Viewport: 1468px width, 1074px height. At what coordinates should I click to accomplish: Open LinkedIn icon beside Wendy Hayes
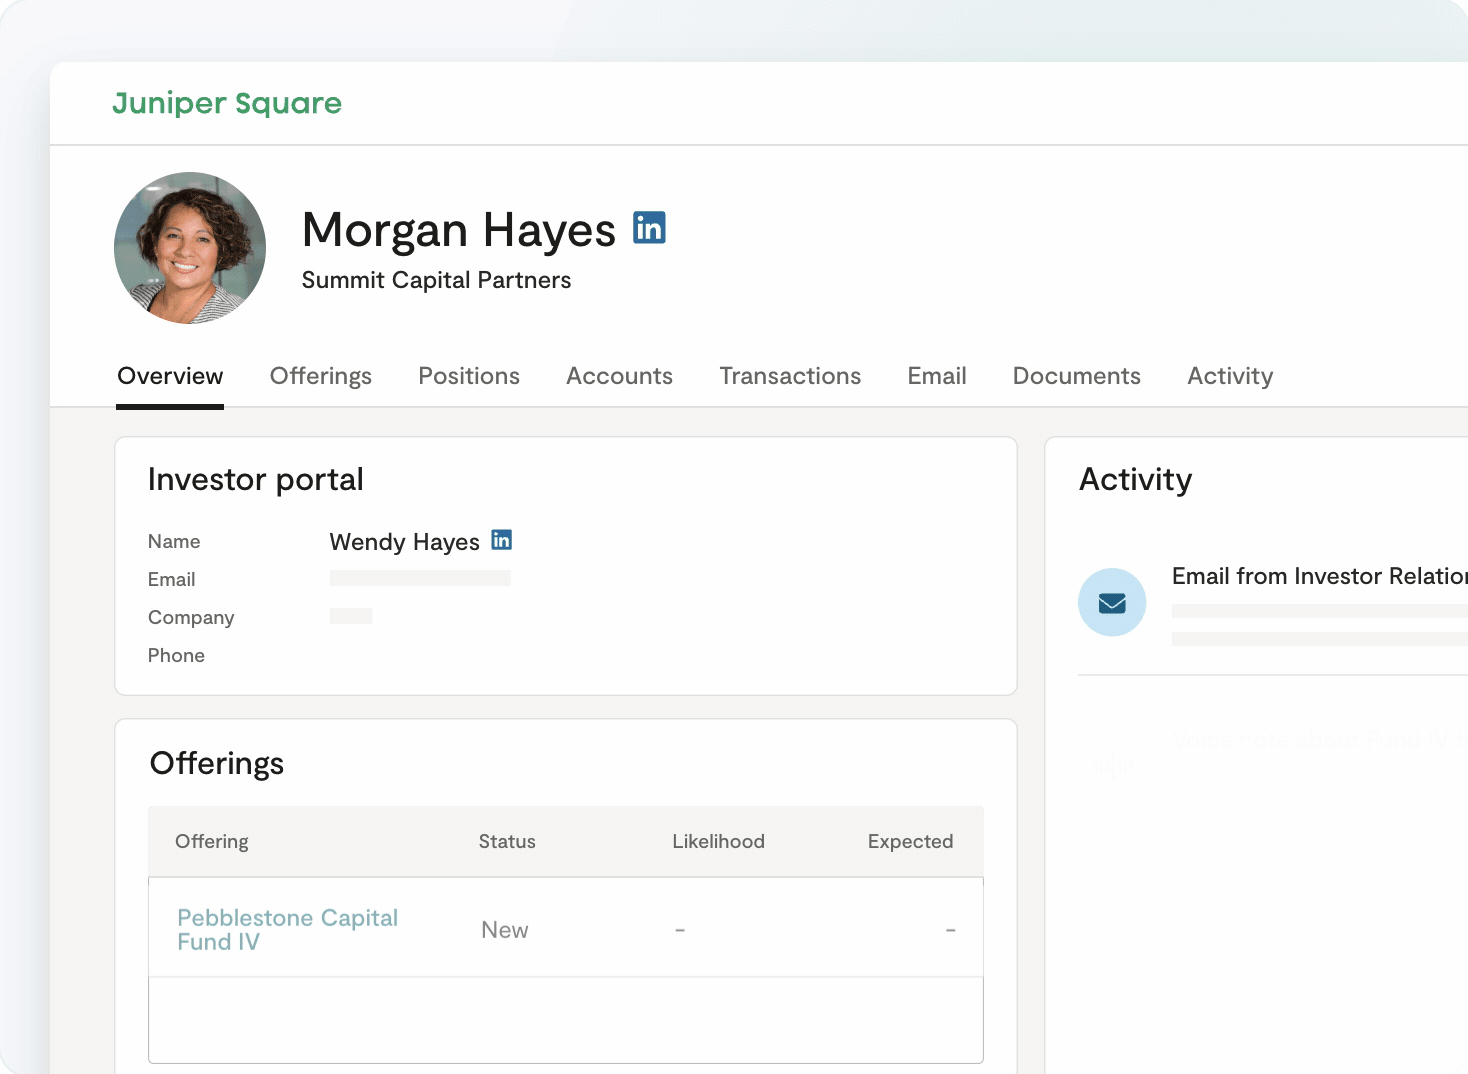502,540
